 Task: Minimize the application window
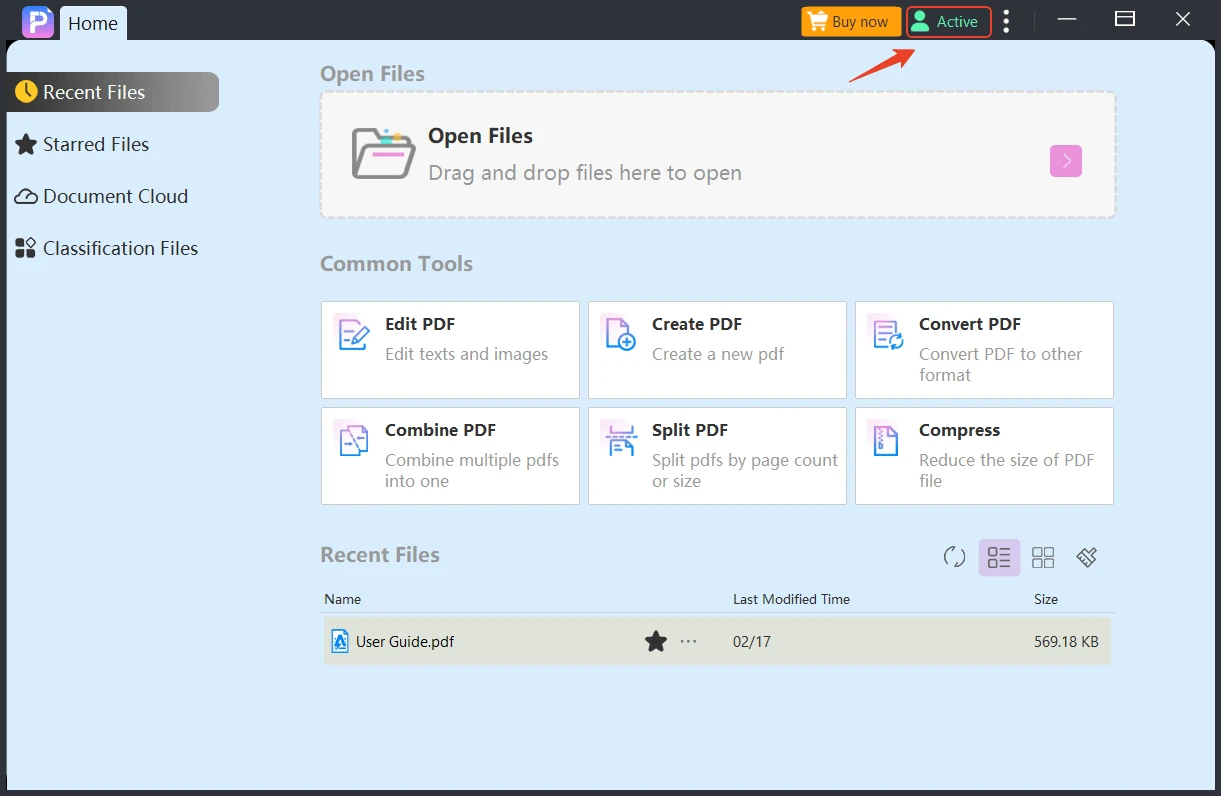coord(1067,19)
